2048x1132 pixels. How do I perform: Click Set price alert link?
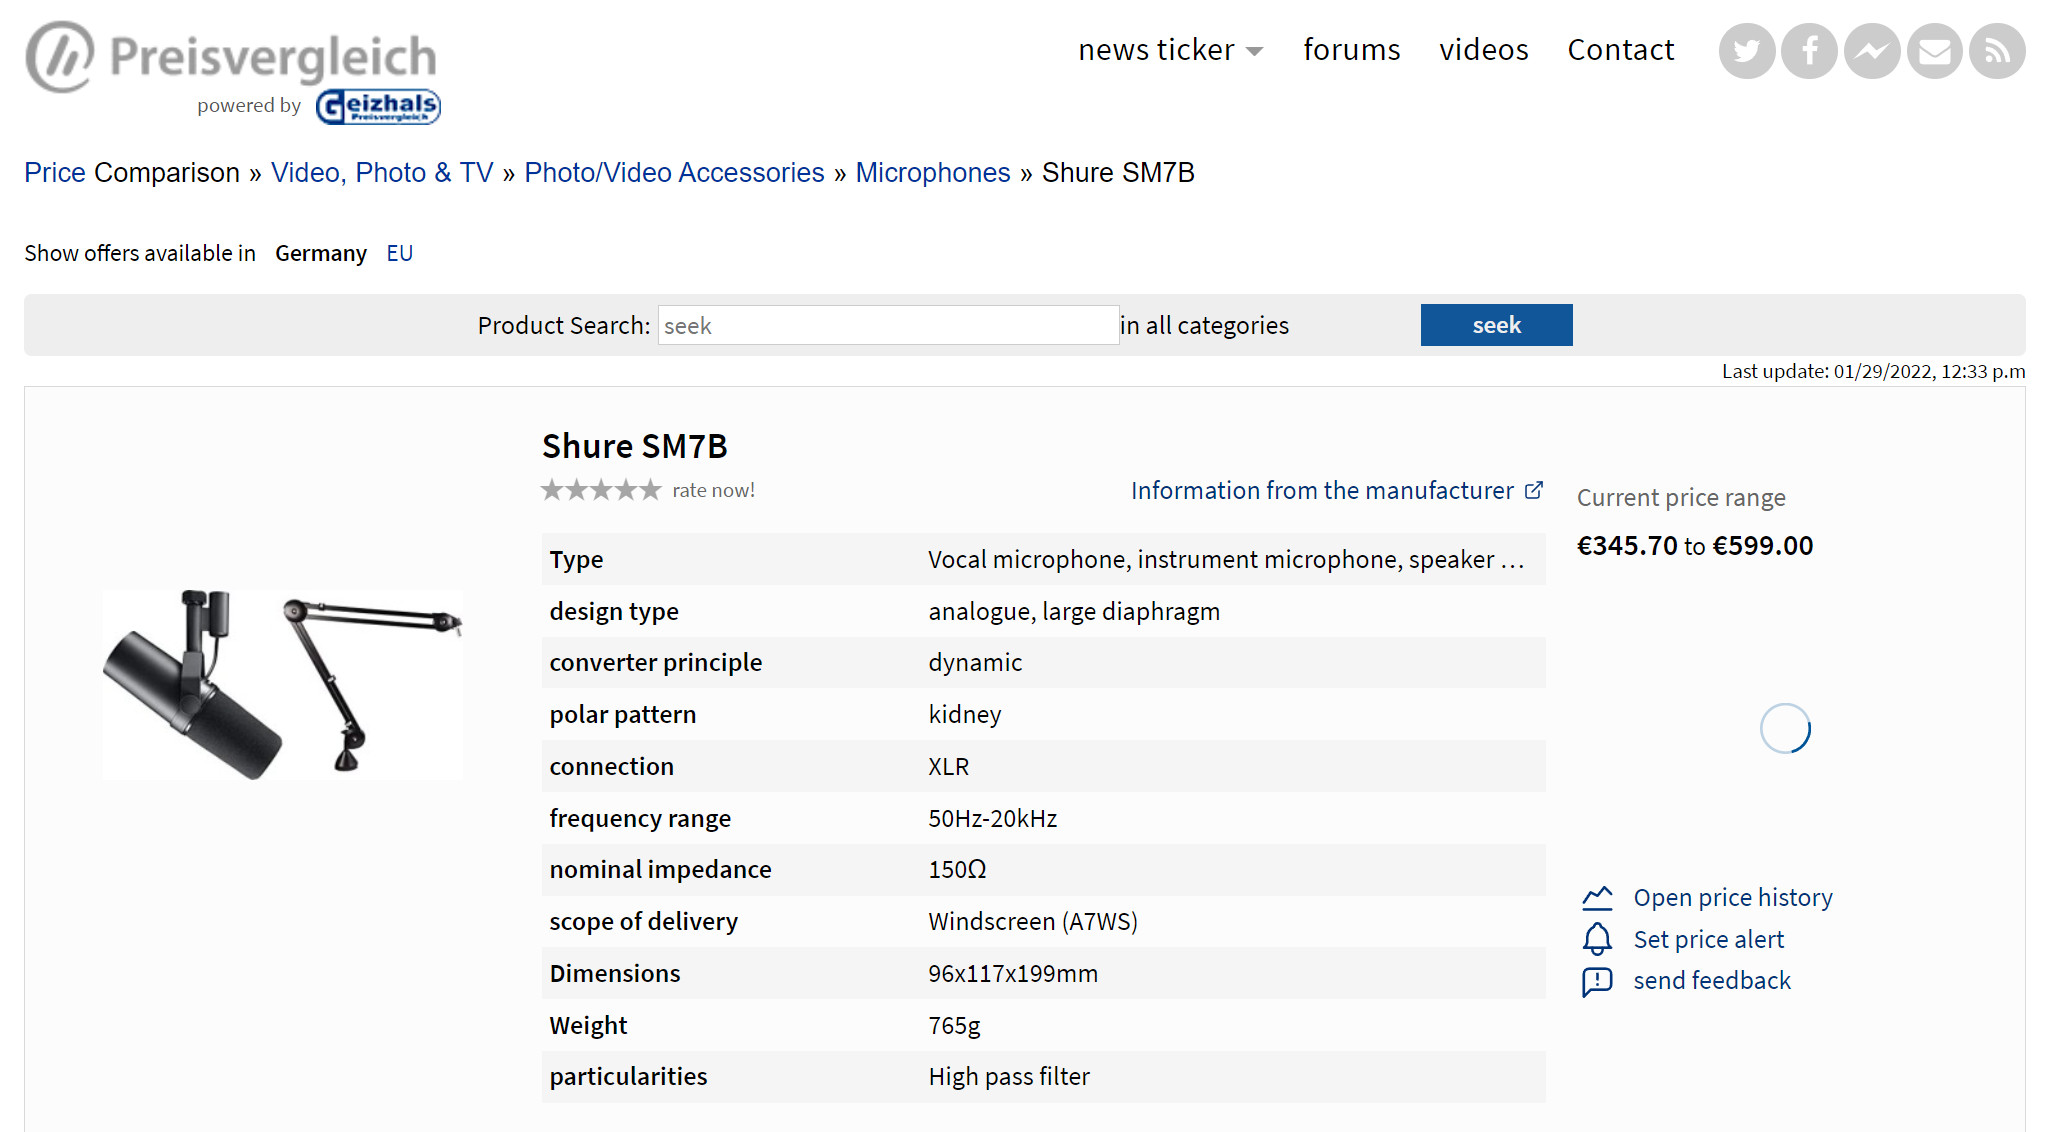(1708, 940)
